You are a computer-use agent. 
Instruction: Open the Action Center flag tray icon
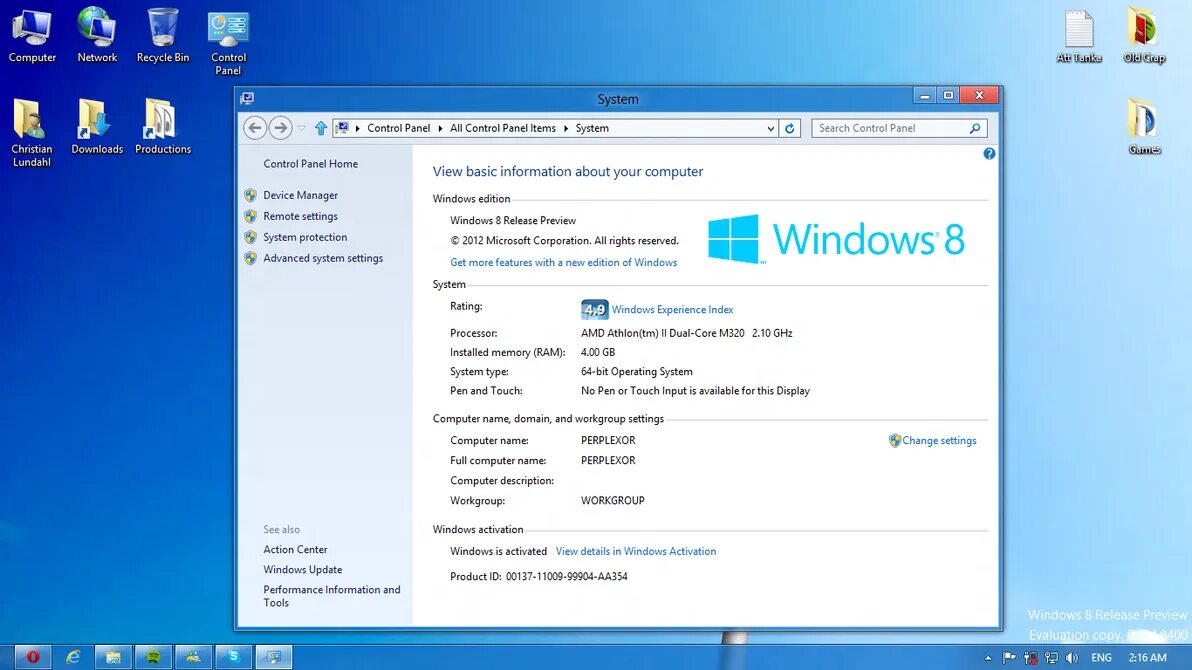pyautogui.click(x=1009, y=658)
